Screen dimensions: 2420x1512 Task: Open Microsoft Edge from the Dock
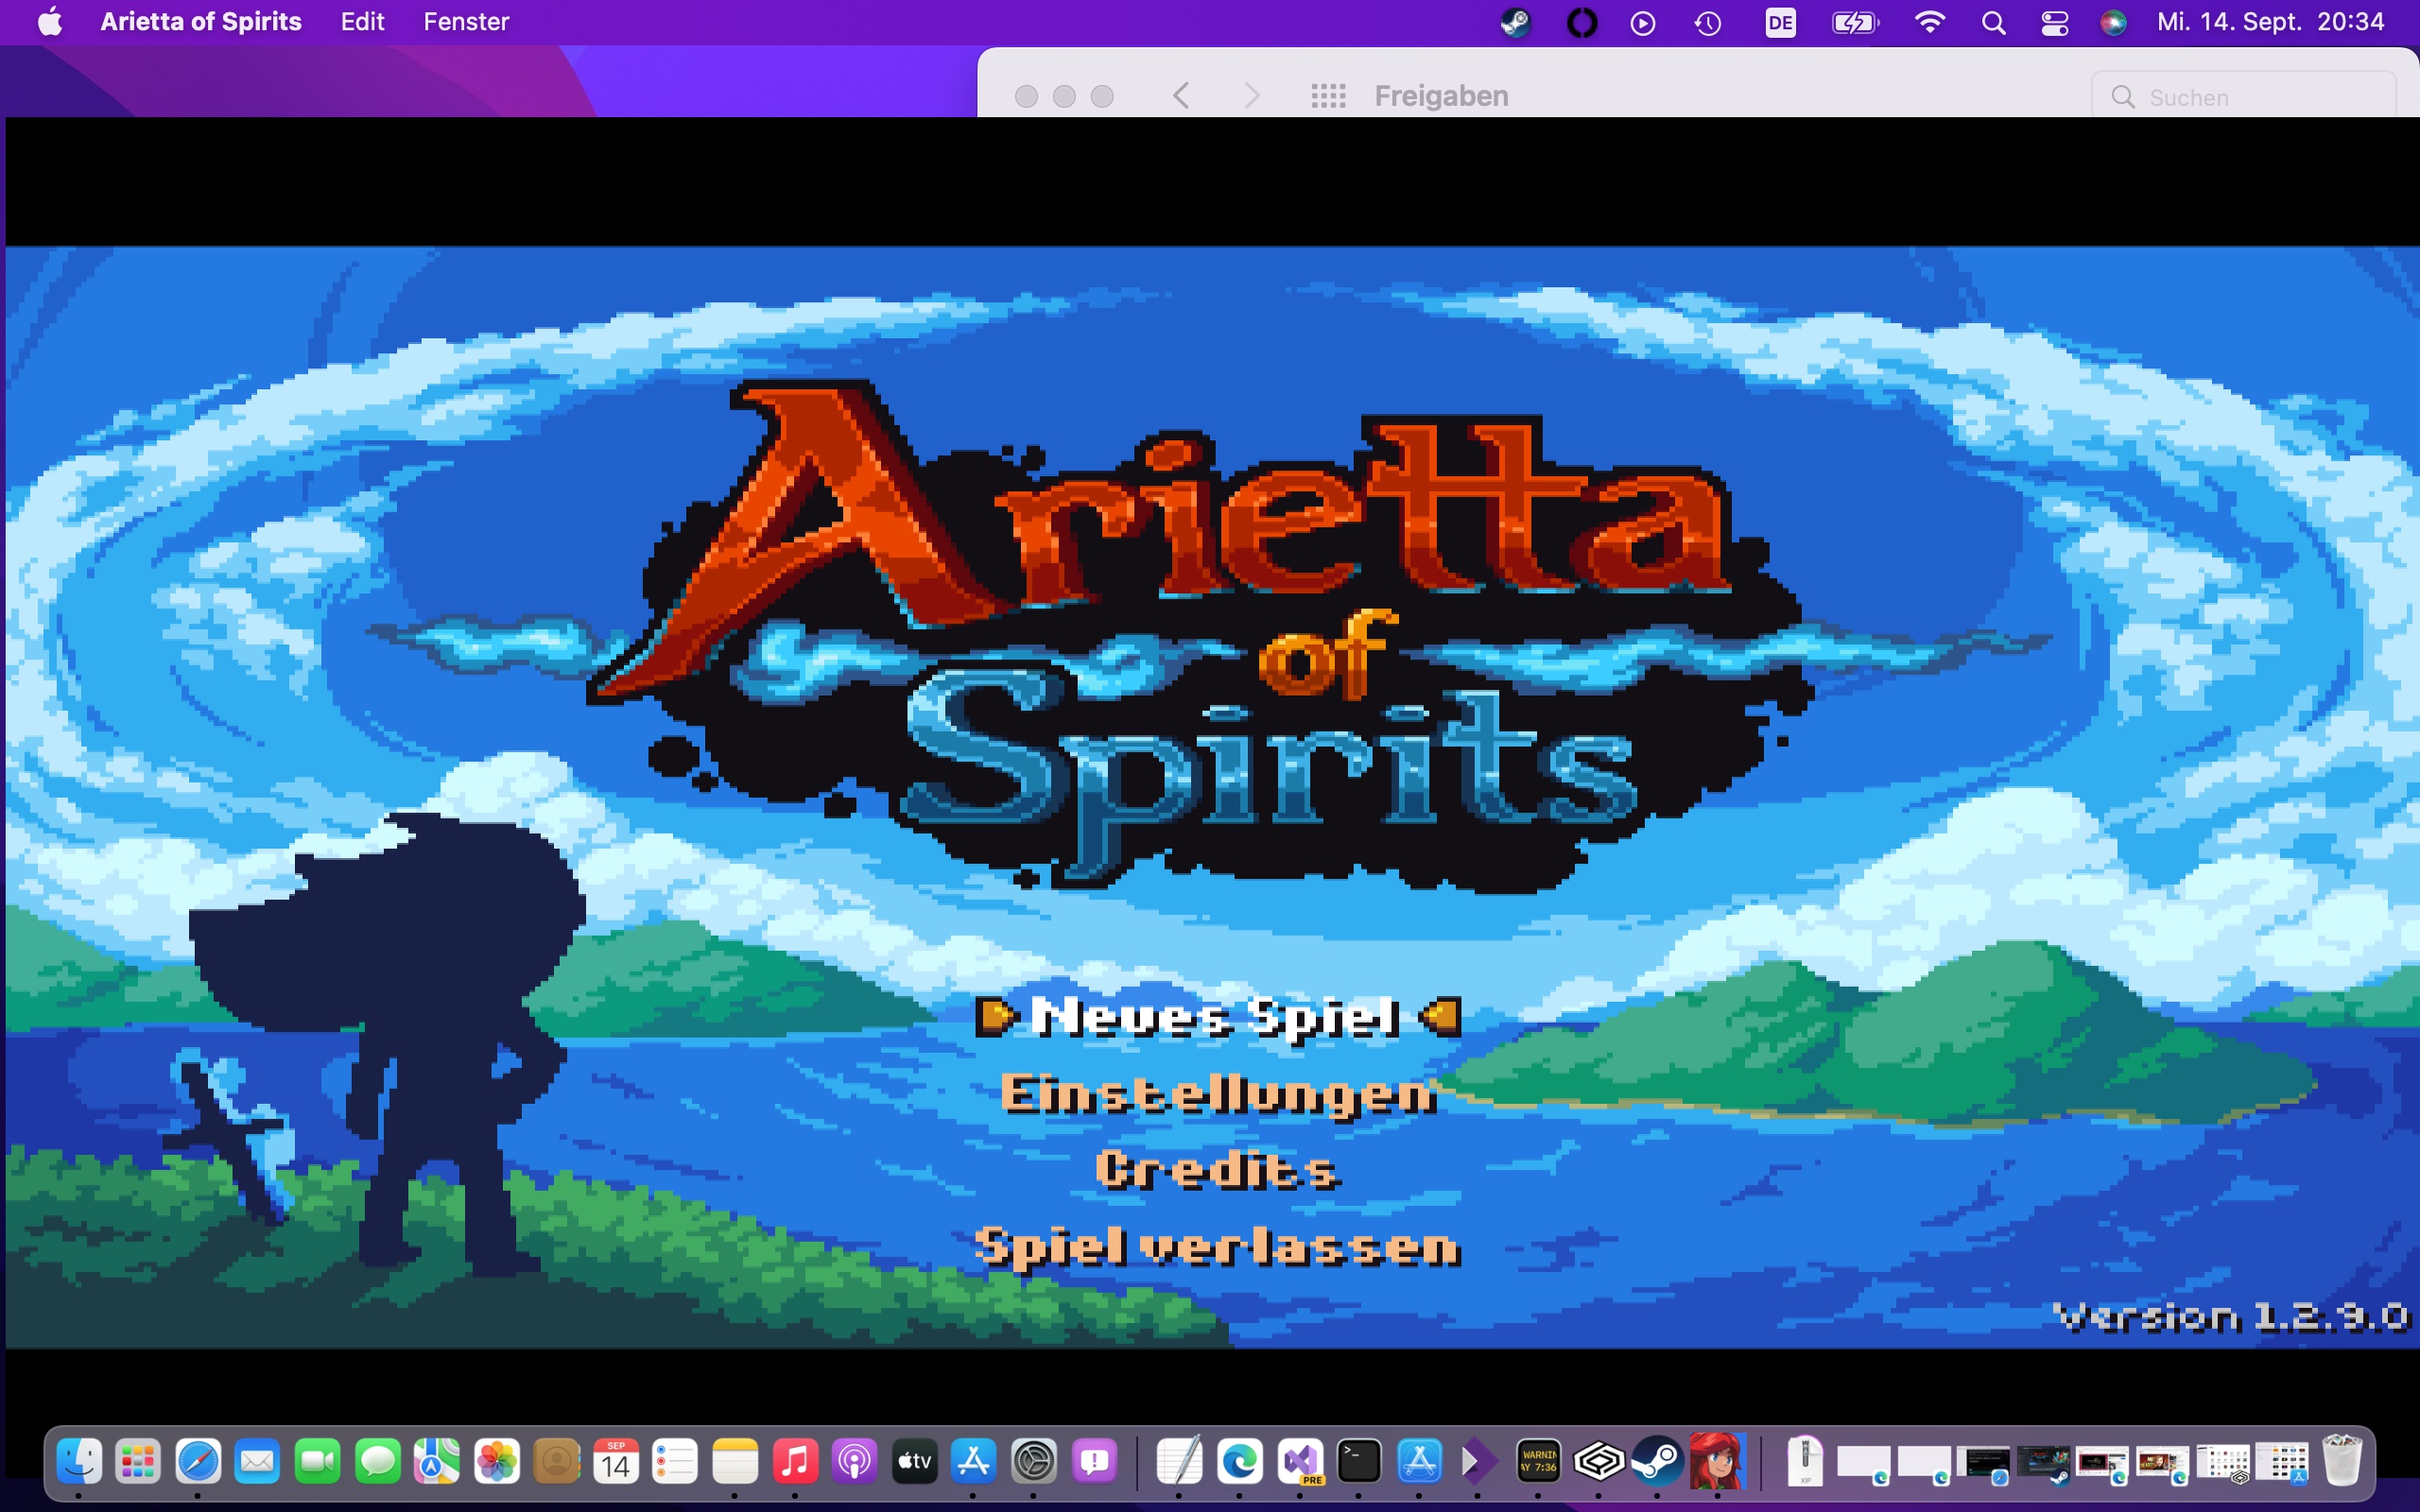tap(1240, 1462)
